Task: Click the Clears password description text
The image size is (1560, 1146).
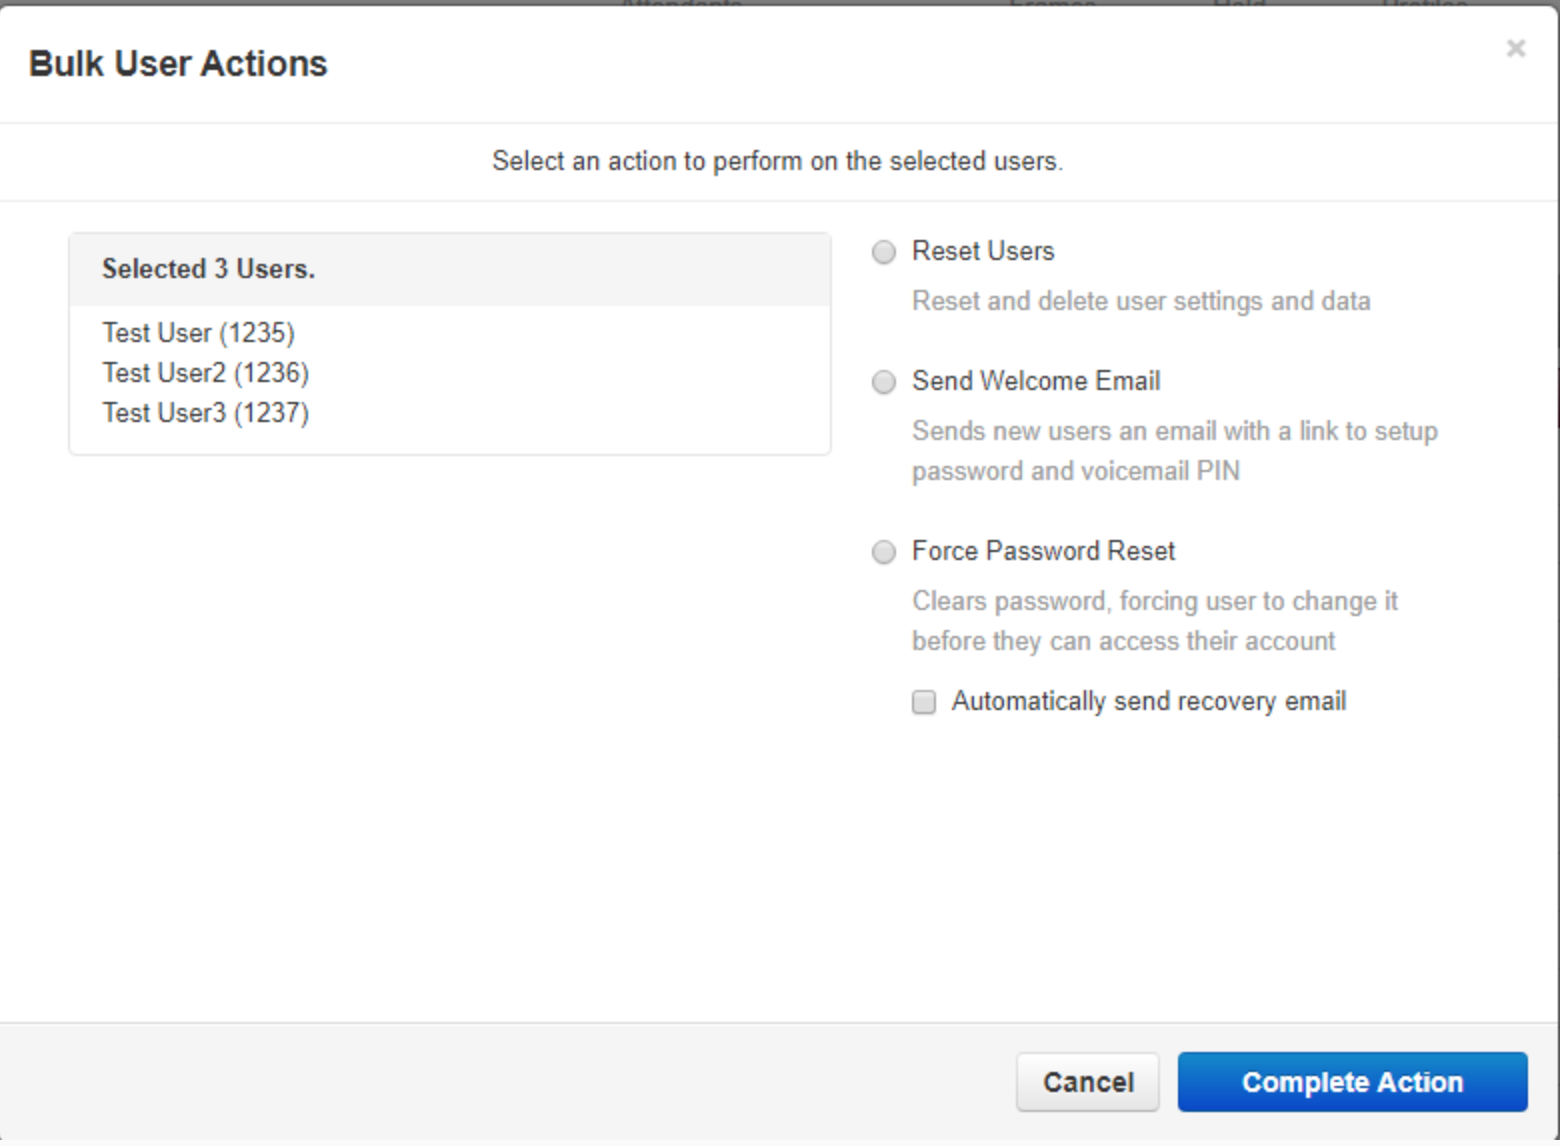Action: pos(1154,621)
